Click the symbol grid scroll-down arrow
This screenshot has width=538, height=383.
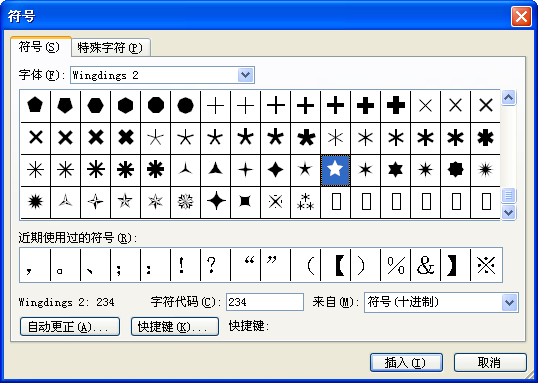[508, 212]
